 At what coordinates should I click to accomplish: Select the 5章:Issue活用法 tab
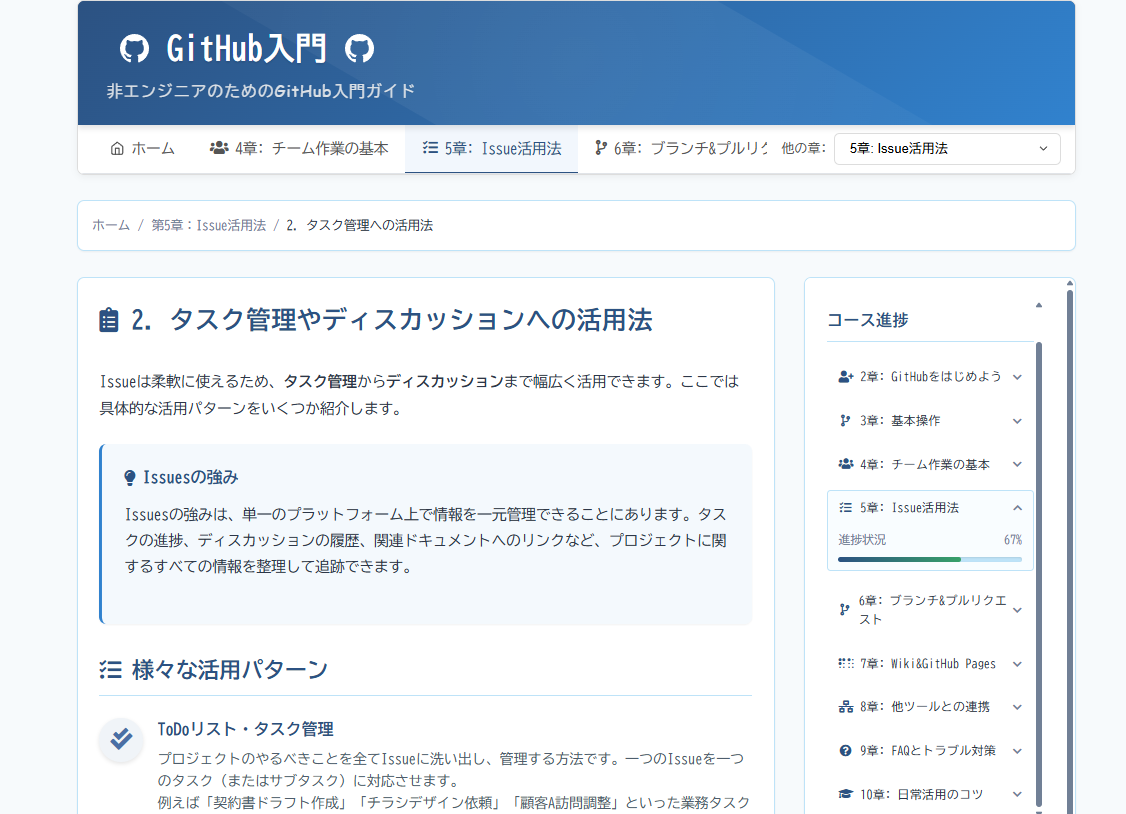(491, 149)
